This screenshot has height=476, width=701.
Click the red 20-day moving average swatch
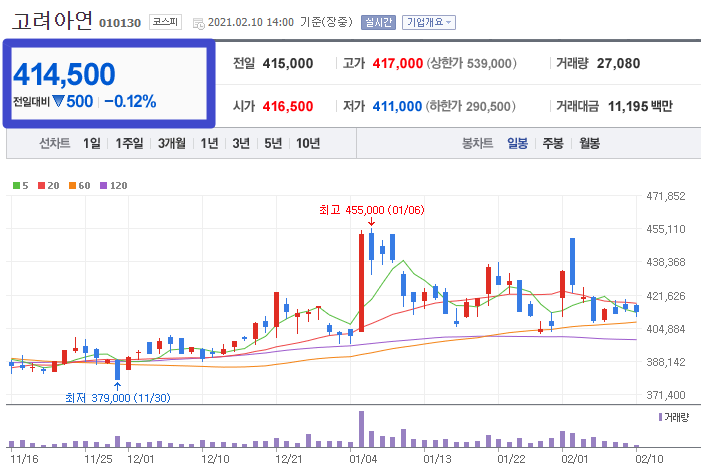(x=42, y=185)
